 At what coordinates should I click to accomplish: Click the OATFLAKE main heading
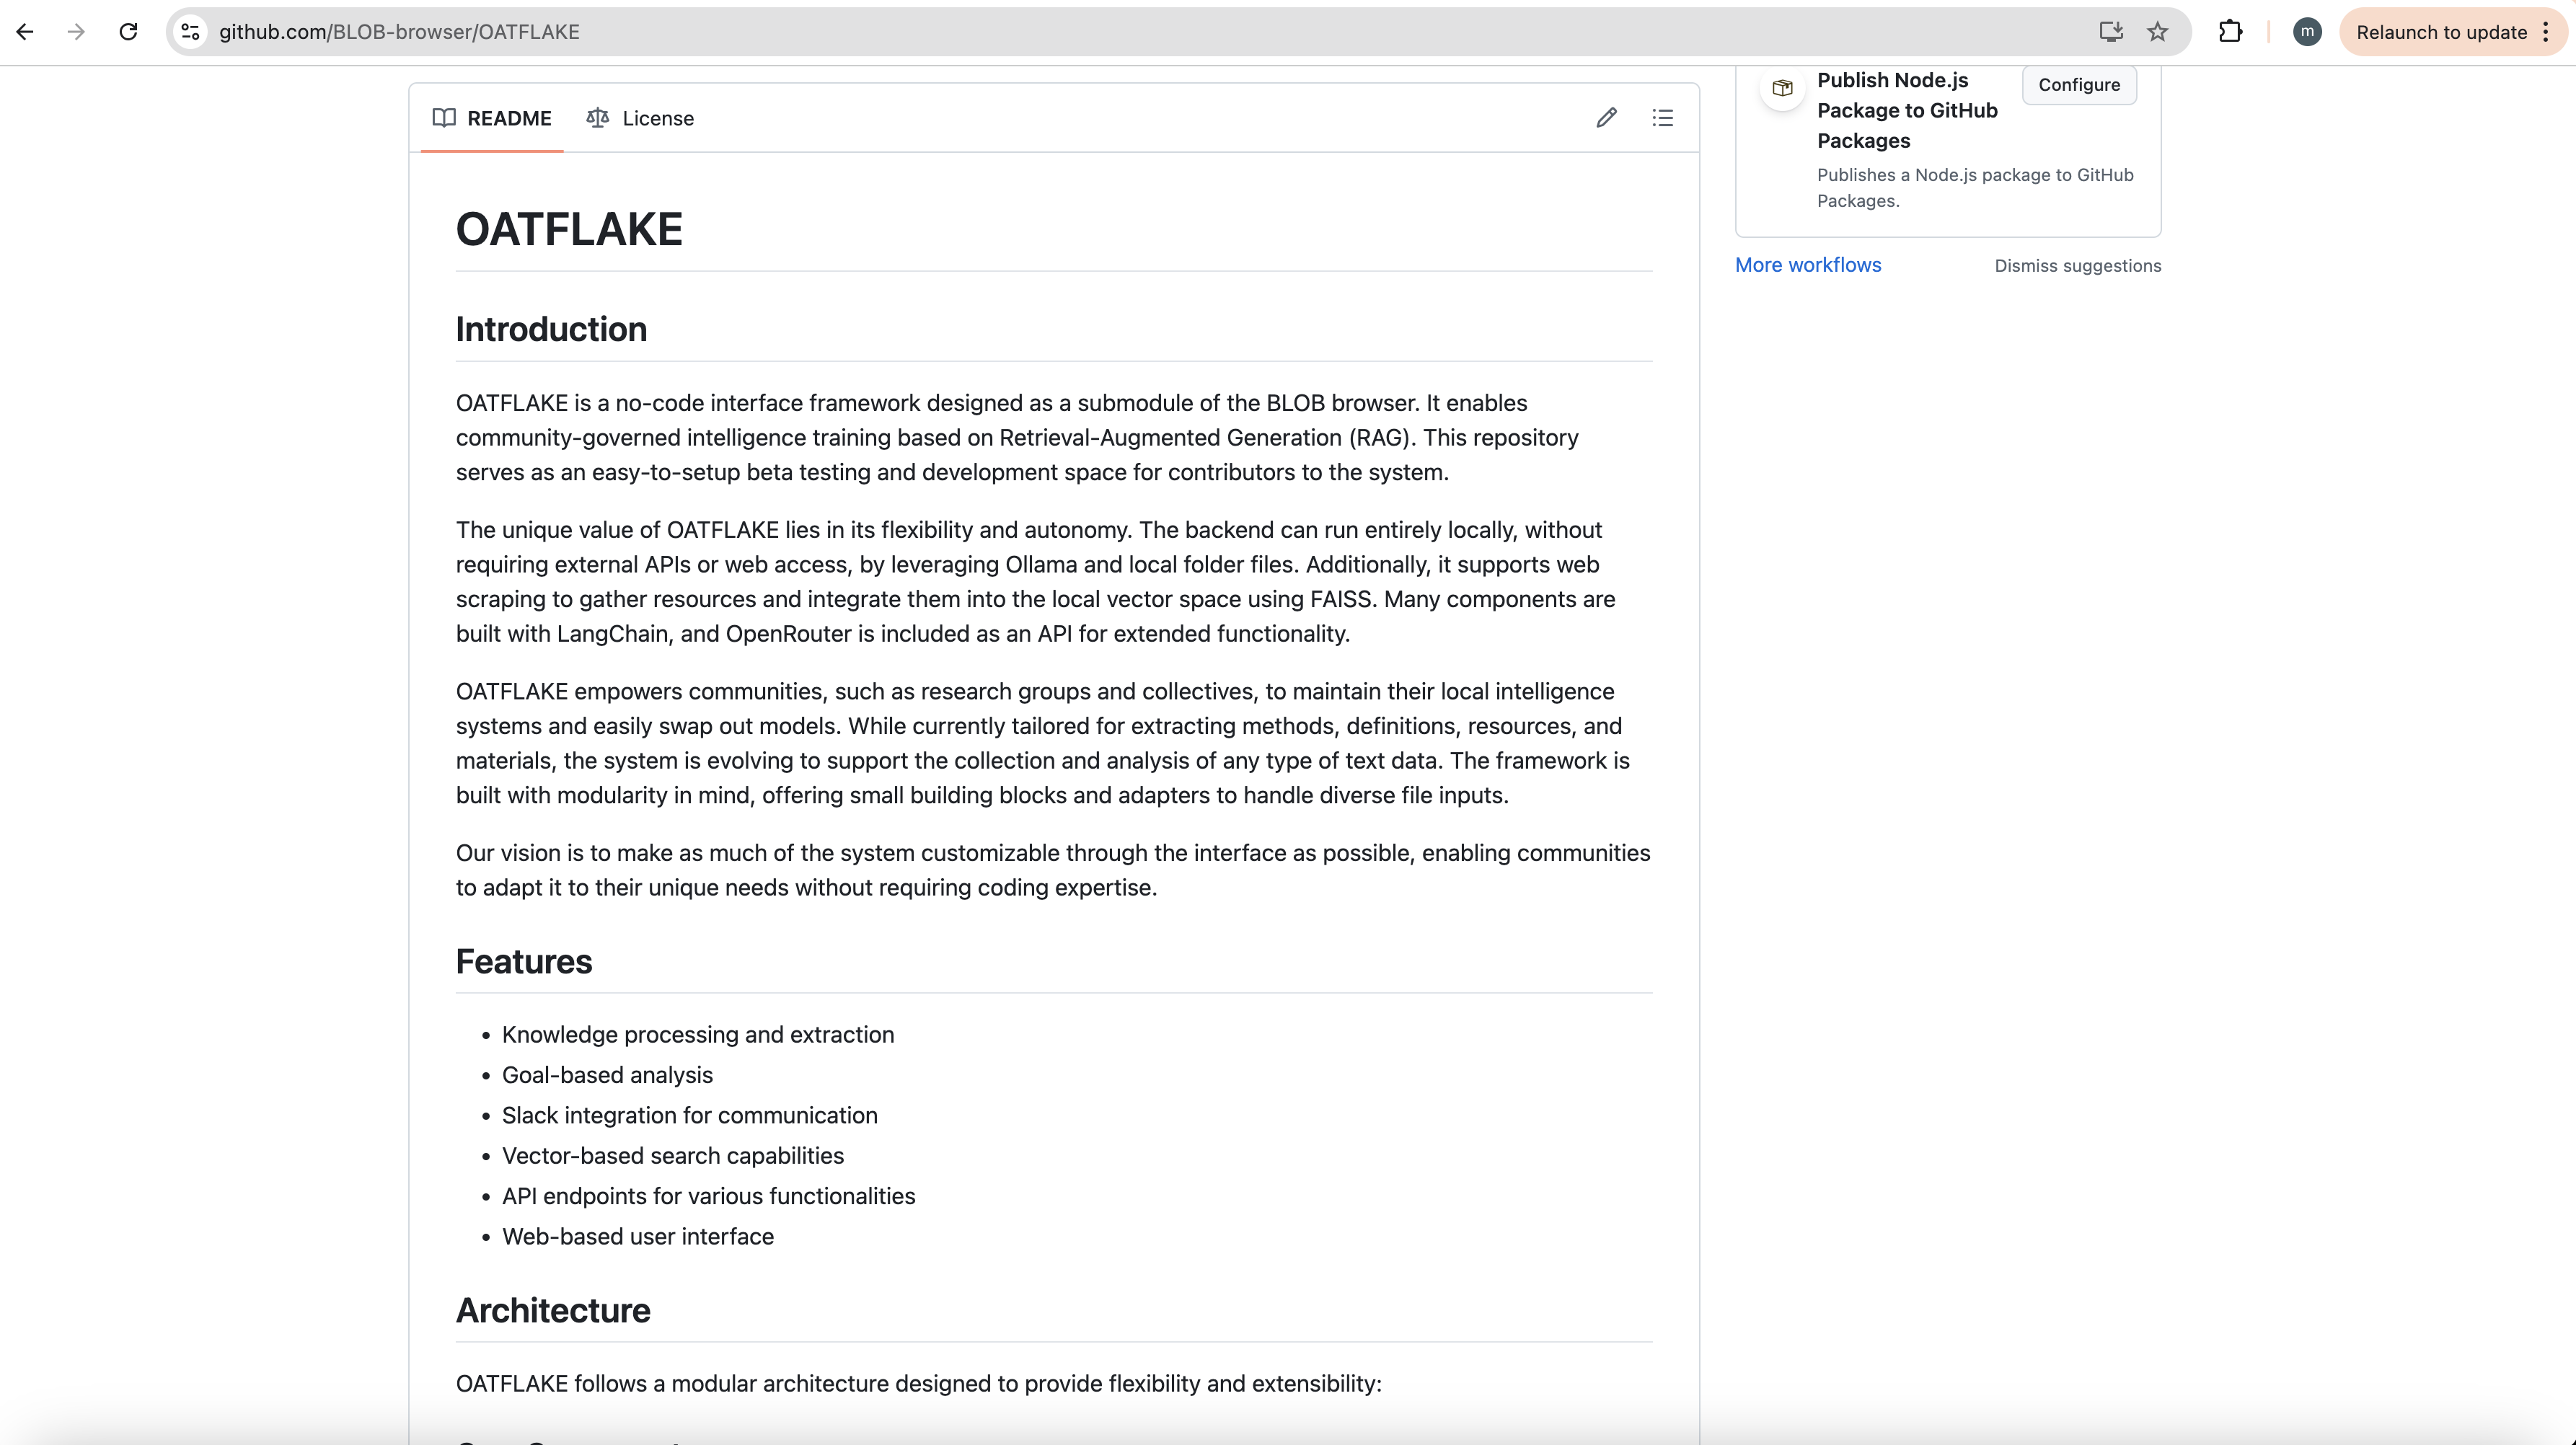[569, 229]
